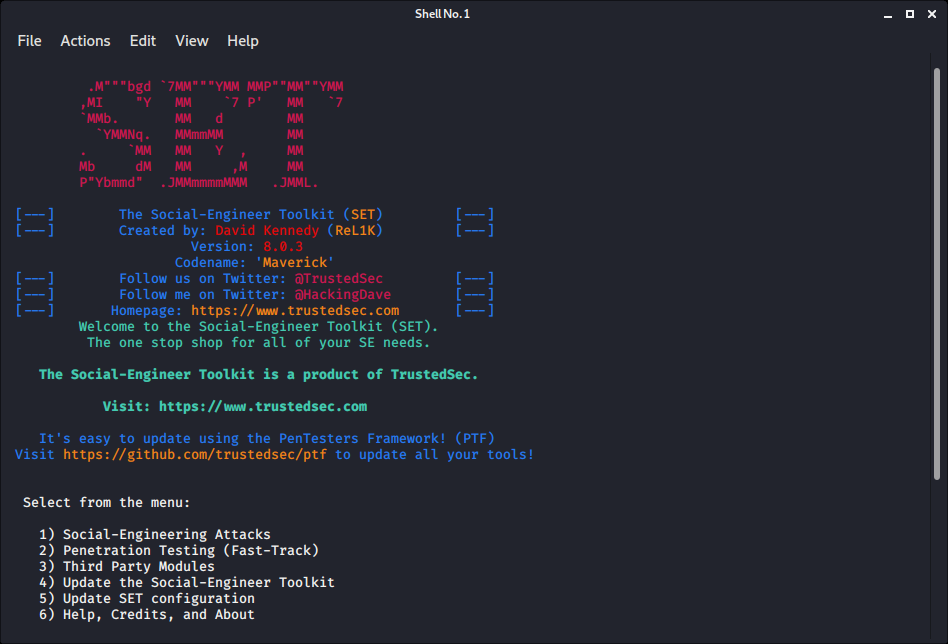Maximize the Shell No.1 window
948x644 pixels.
909,14
